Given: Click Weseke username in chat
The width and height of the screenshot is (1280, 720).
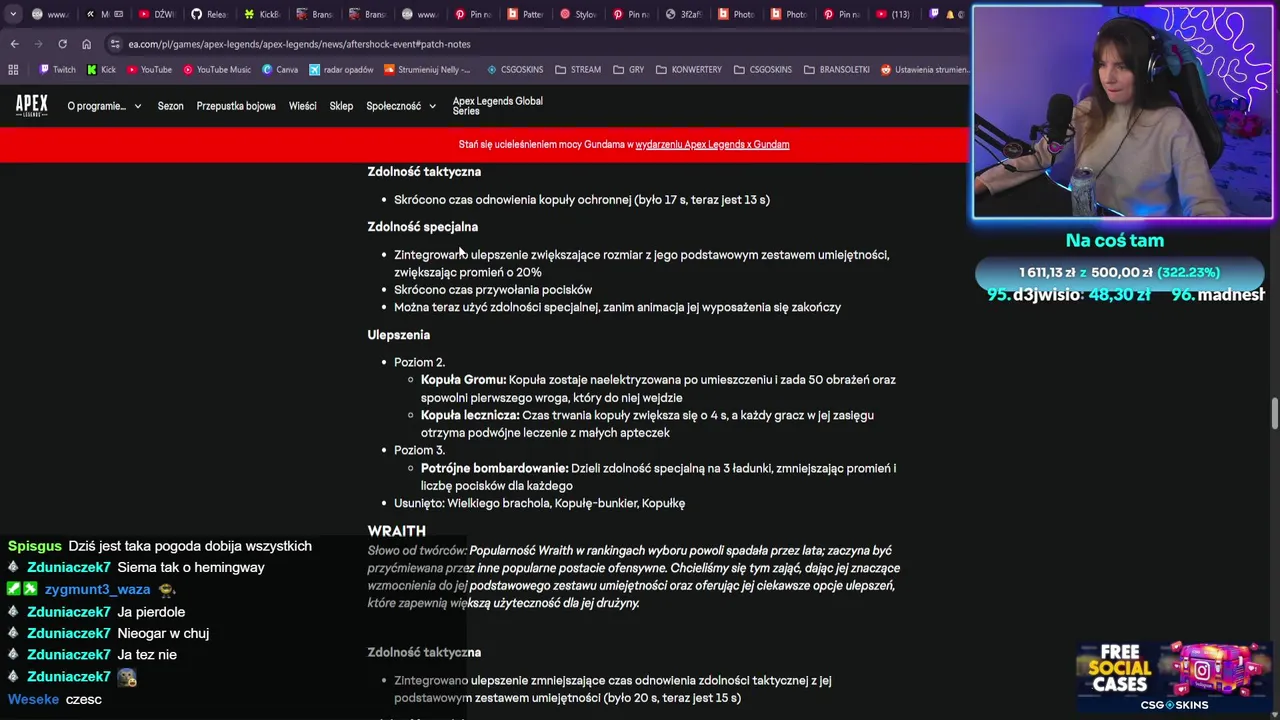Looking at the screenshot, I should [33, 699].
